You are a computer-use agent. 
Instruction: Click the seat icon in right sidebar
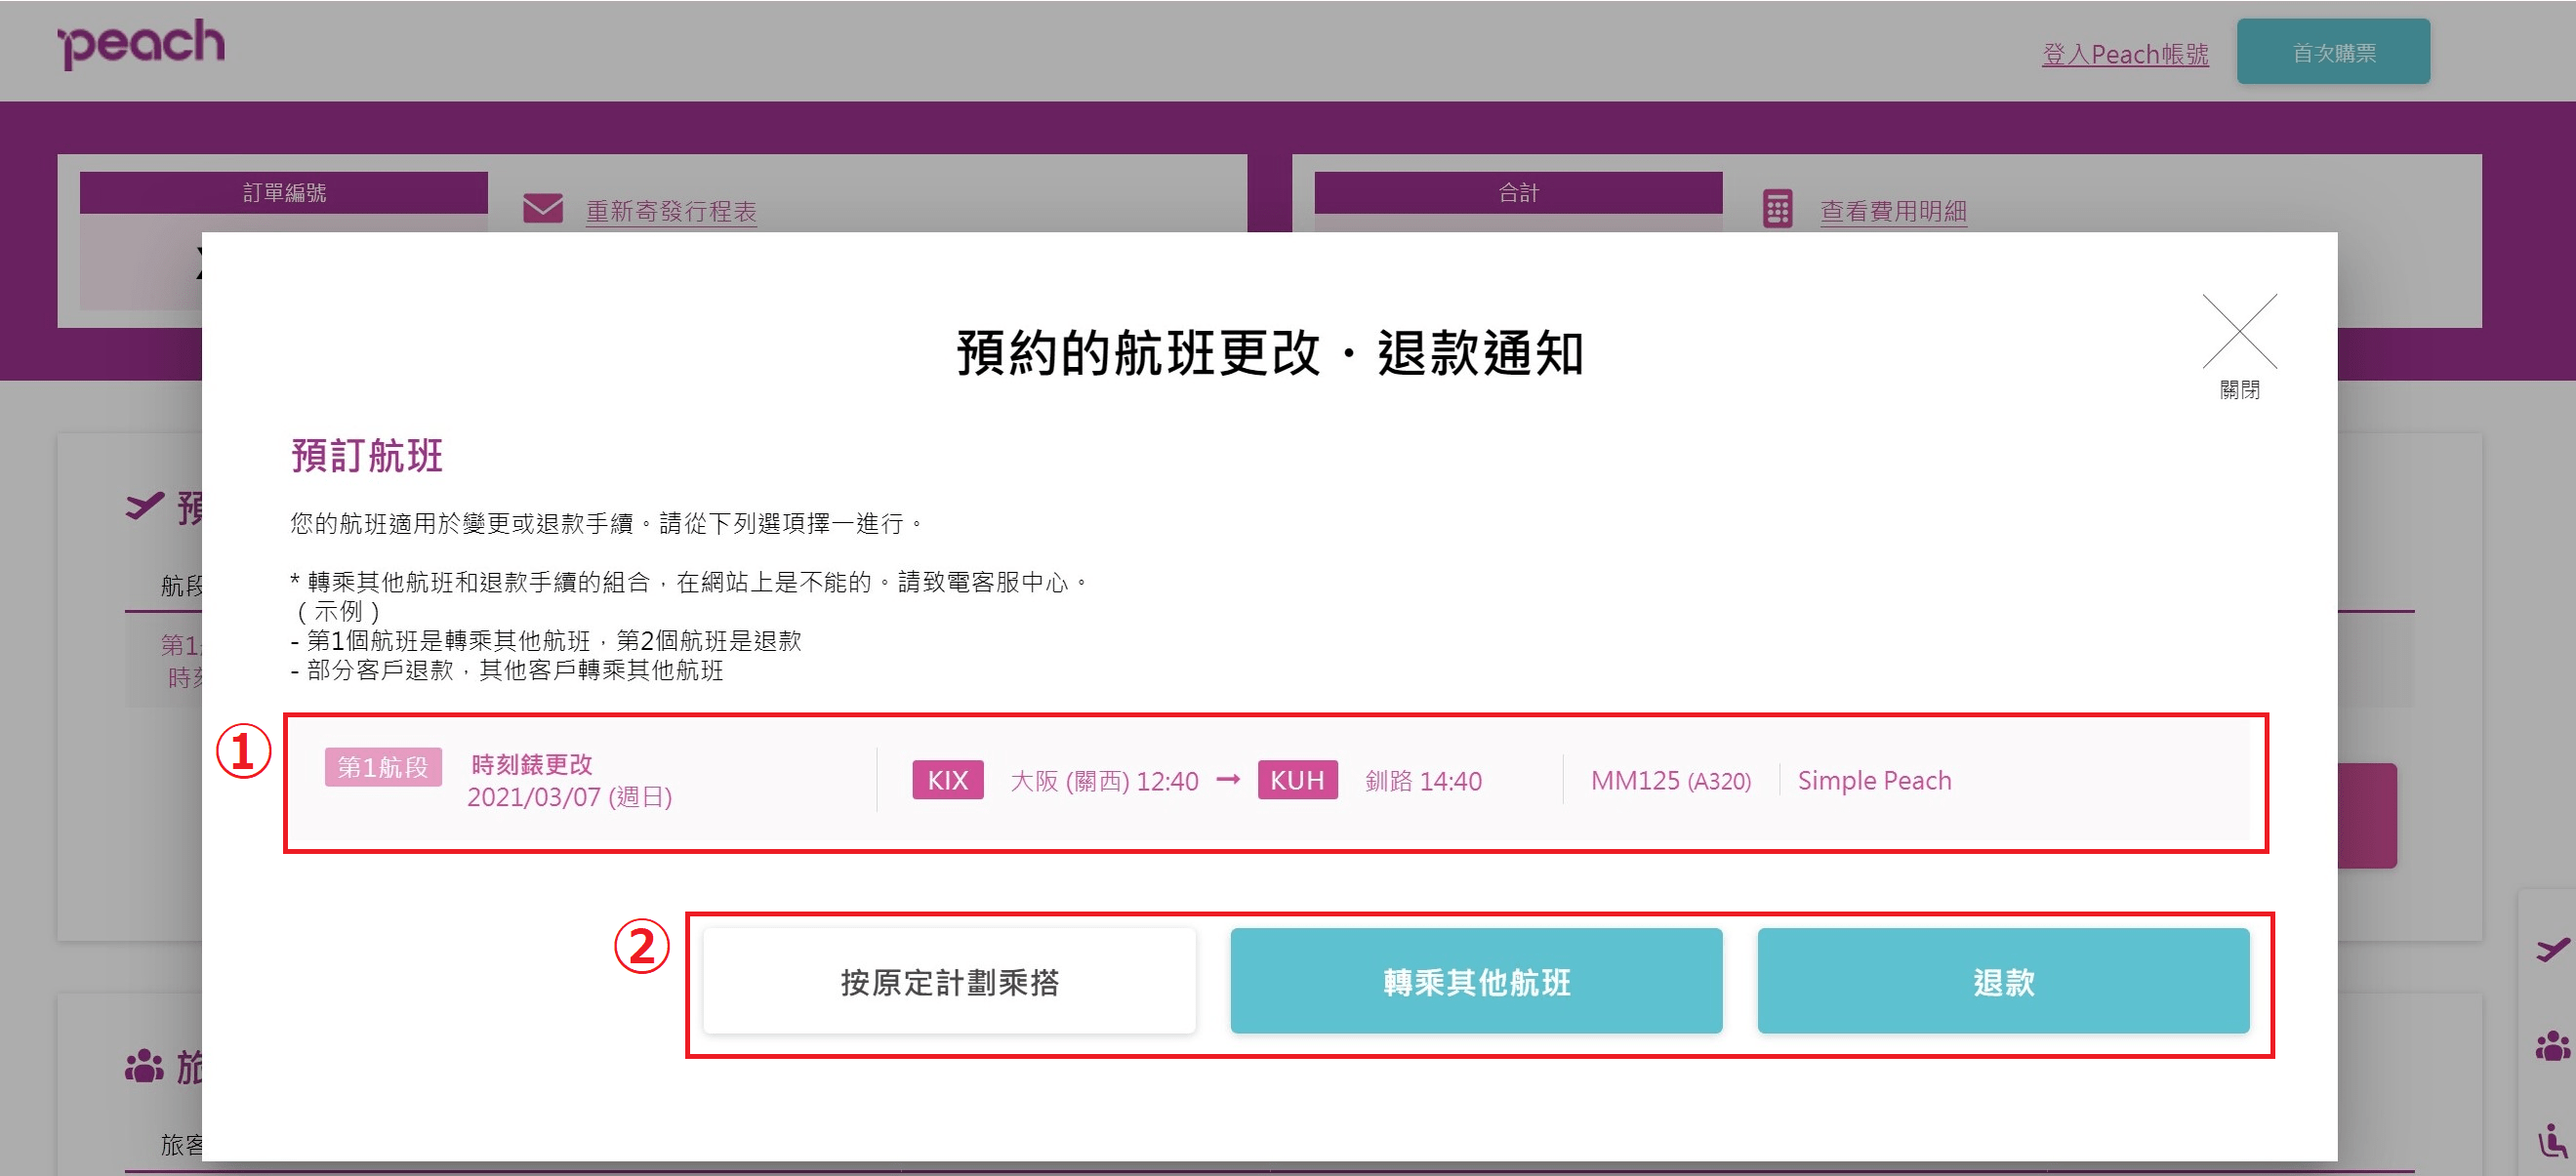pos(2552,1140)
